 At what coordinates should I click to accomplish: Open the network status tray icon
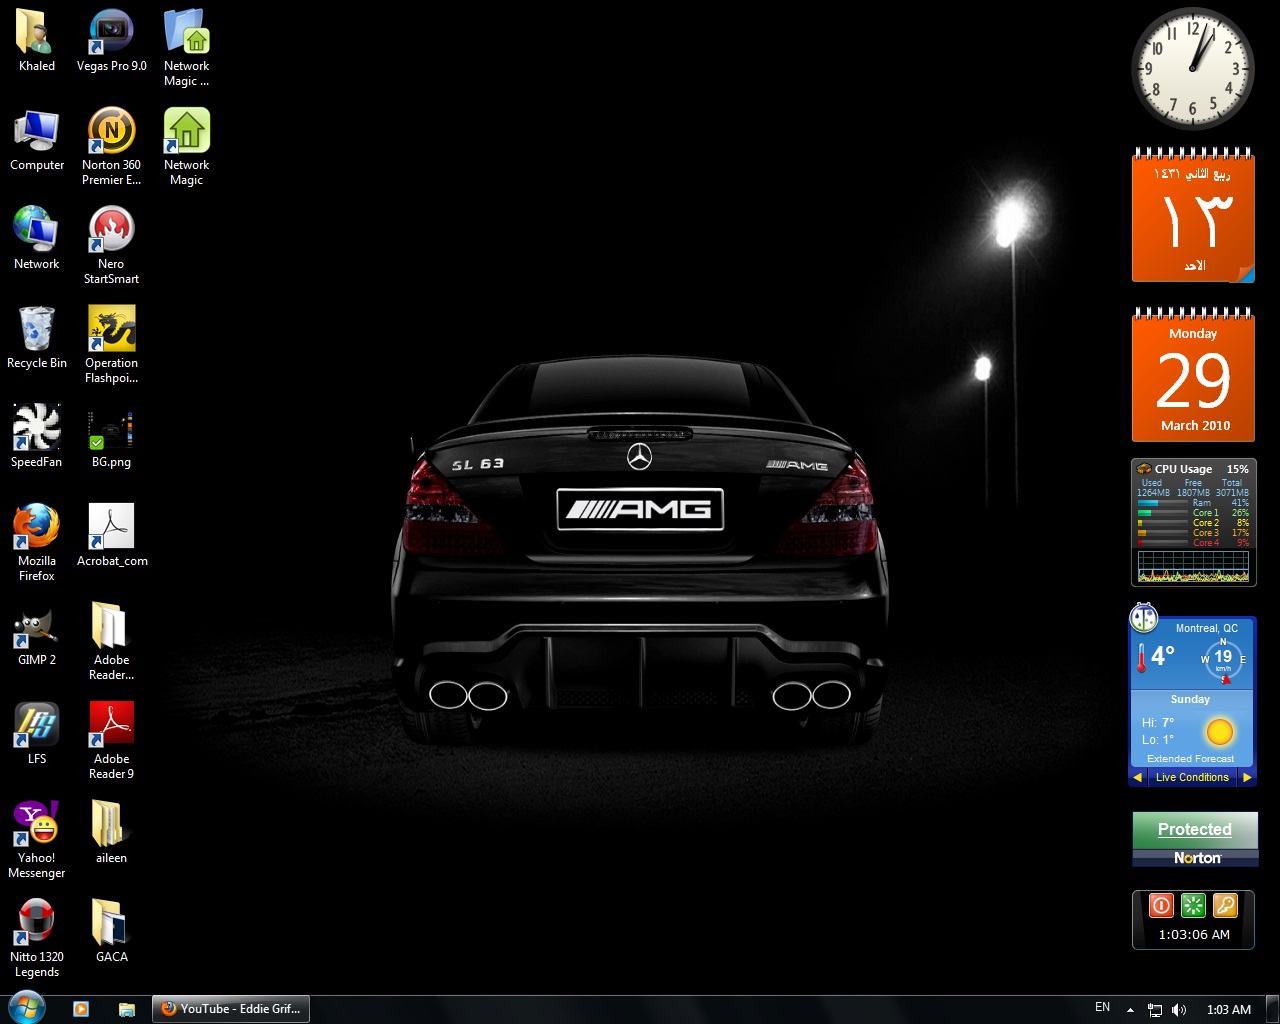pyautogui.click(x=1155, y=1010)
